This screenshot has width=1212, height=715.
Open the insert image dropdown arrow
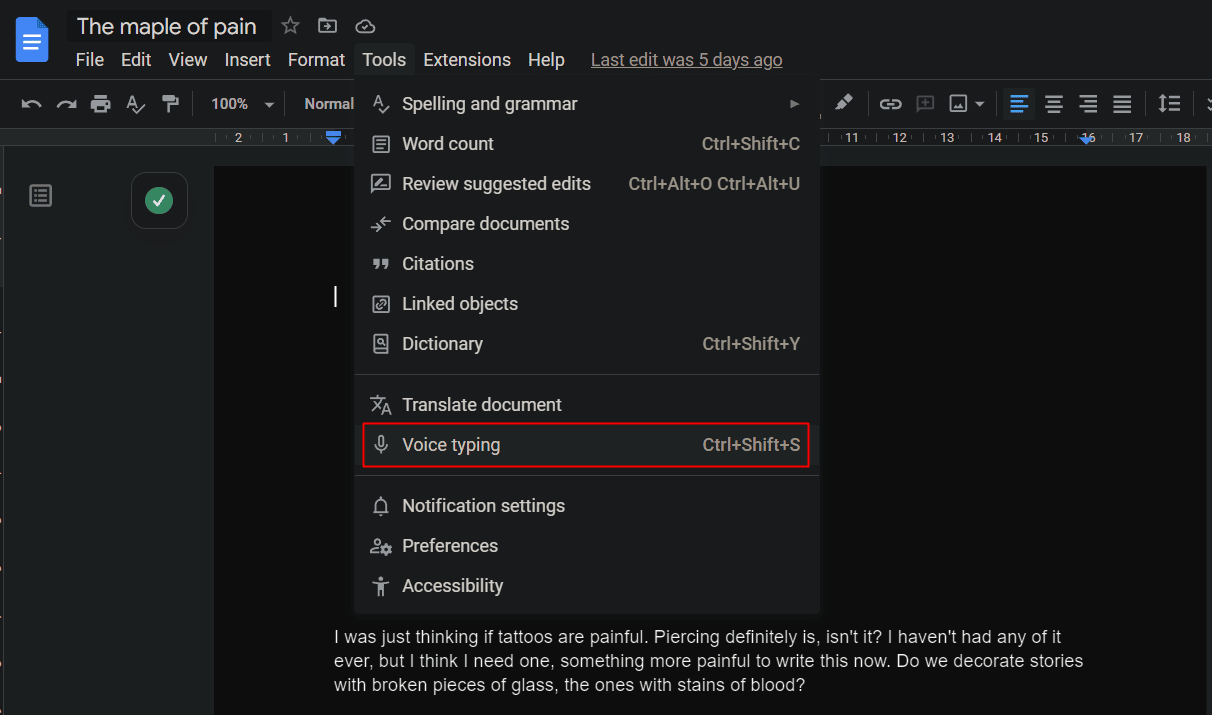[980, 104]
